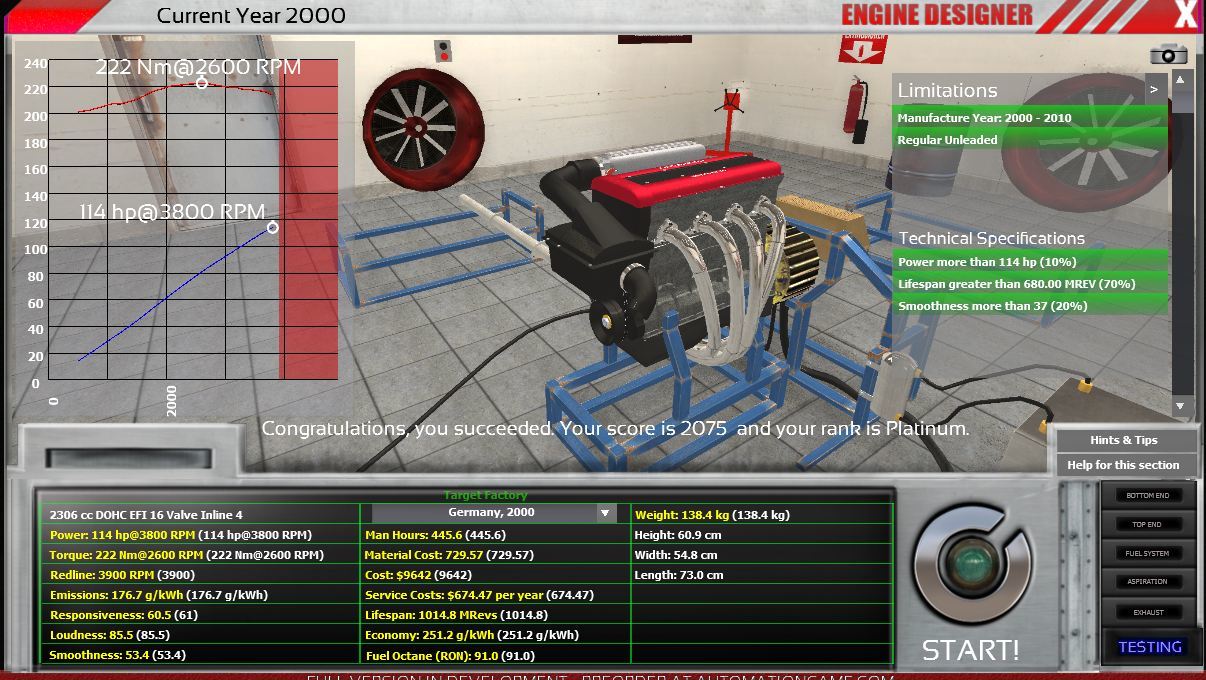Viewport: 1206px width, 680px height.
Task: Click the START! text label
Action: [x=970, y=650]
